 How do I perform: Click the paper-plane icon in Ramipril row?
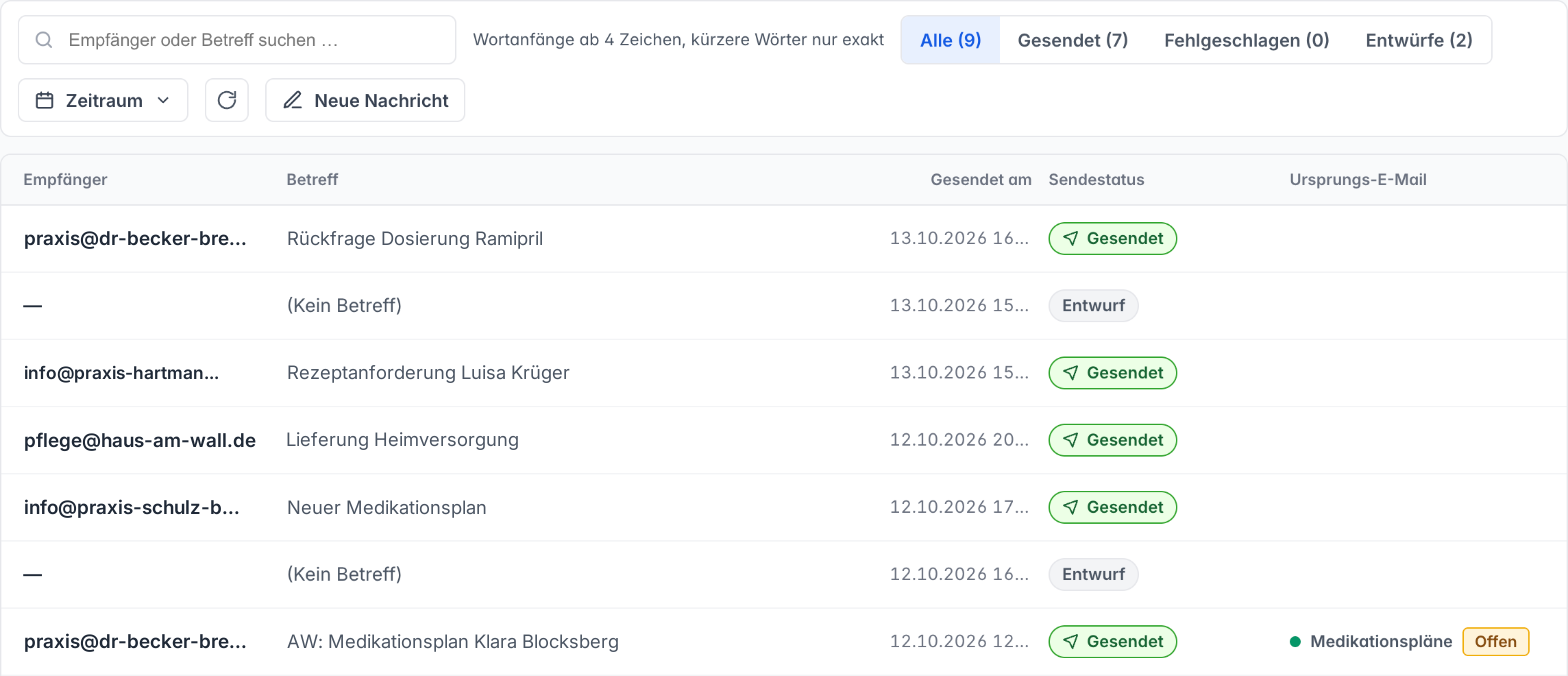click(1071, 239)
